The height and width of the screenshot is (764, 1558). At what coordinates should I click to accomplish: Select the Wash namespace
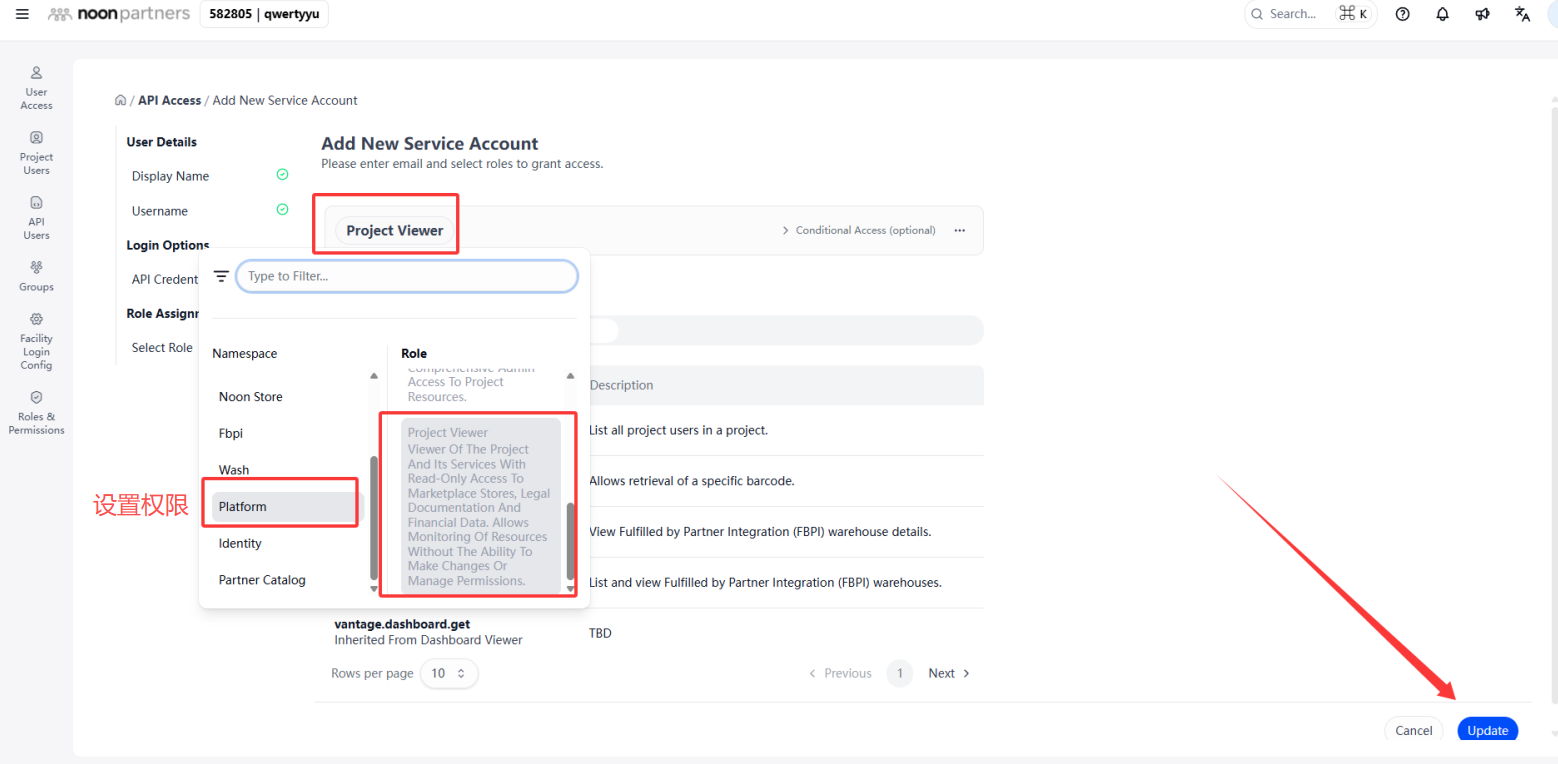[234, 470]
